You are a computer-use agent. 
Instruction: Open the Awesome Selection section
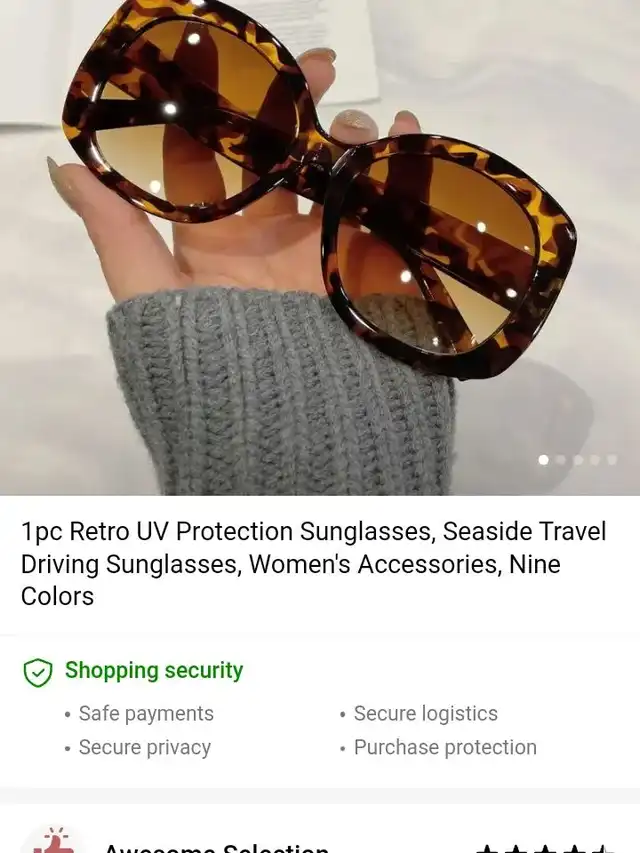(217, 848)
